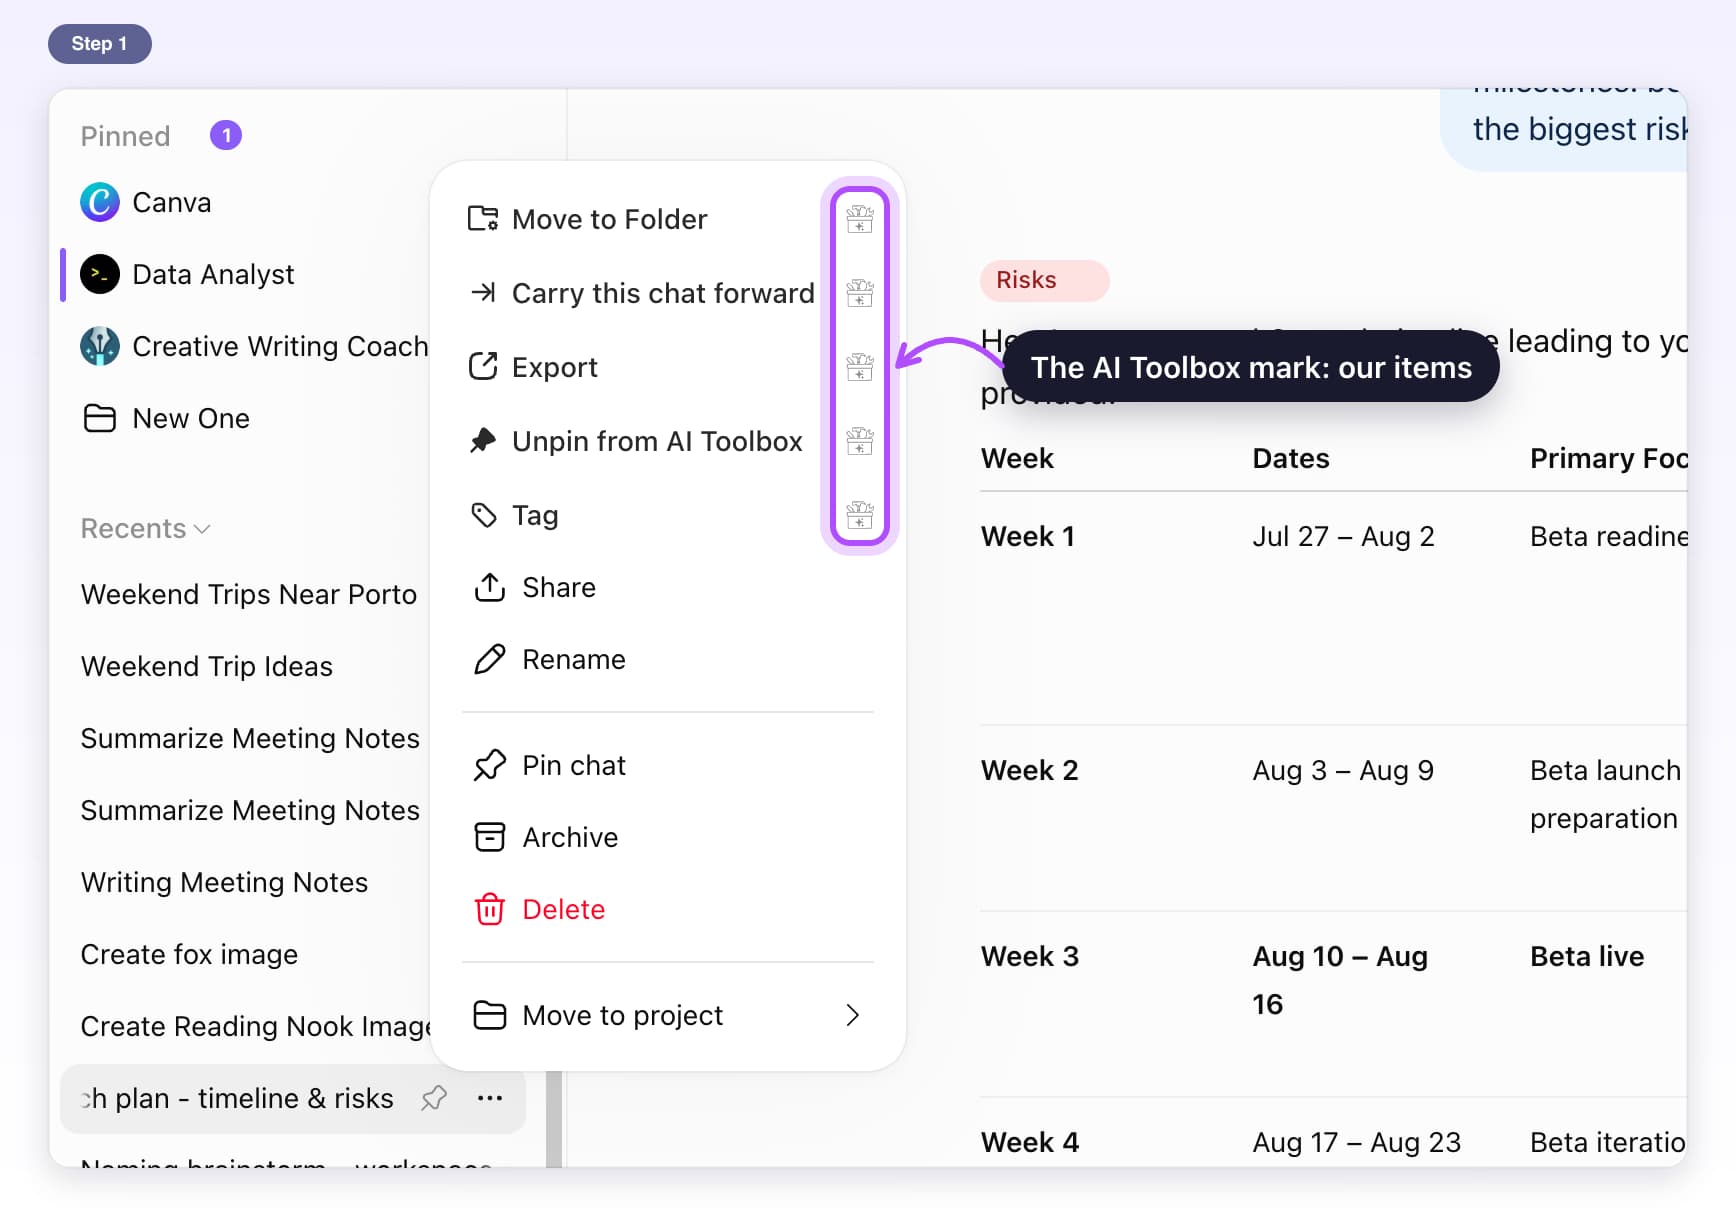1736x1216 pixels.
Task: Click the AI Toolbox mark beside Unpin
Action: coord(860,441)
